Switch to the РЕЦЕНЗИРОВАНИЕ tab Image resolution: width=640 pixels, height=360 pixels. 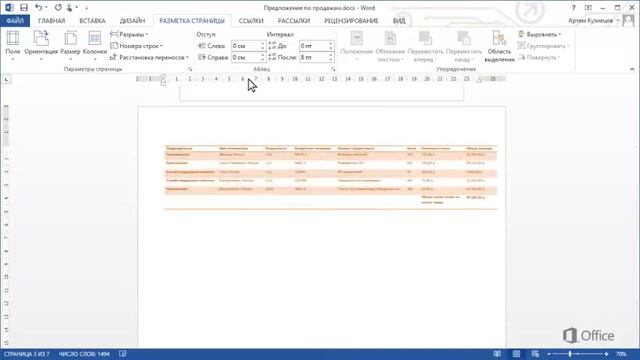pos(351,20)
